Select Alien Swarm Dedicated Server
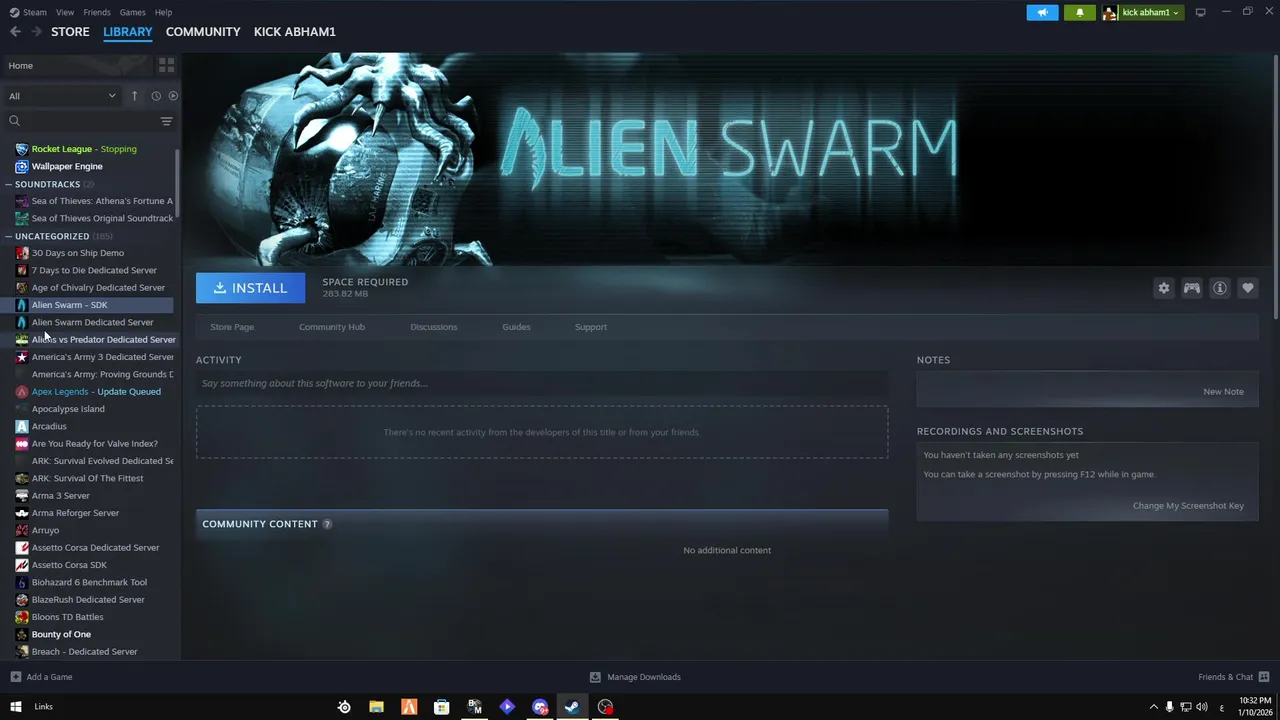 click(x=92, y=322)
